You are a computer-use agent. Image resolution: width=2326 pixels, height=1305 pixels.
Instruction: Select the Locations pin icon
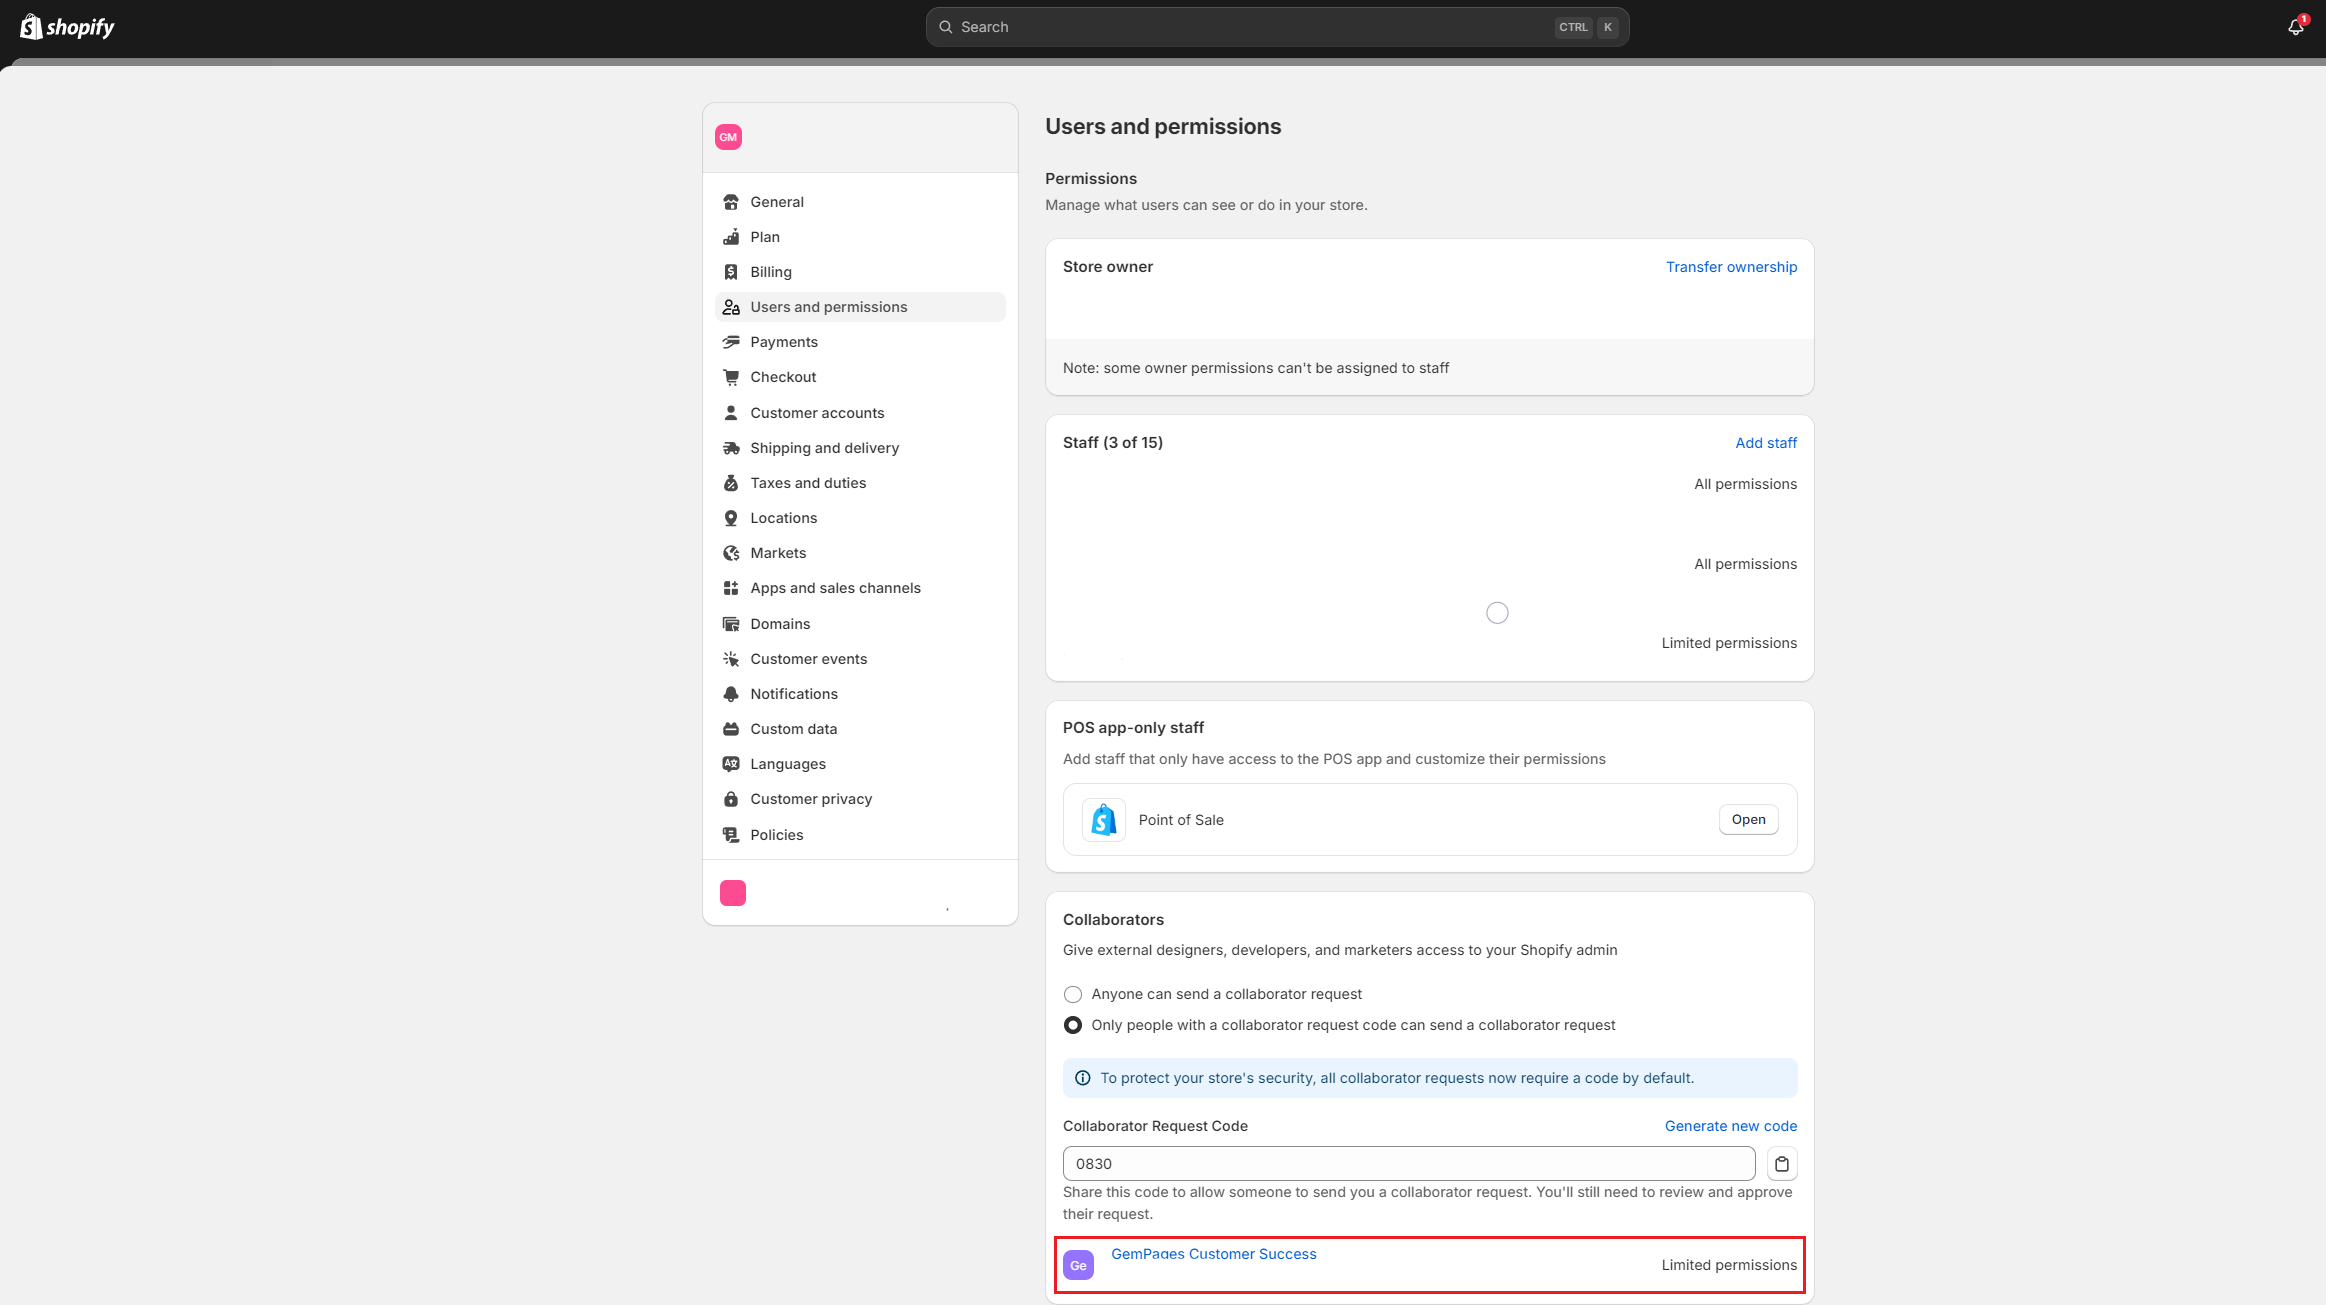tap(732, 517)
